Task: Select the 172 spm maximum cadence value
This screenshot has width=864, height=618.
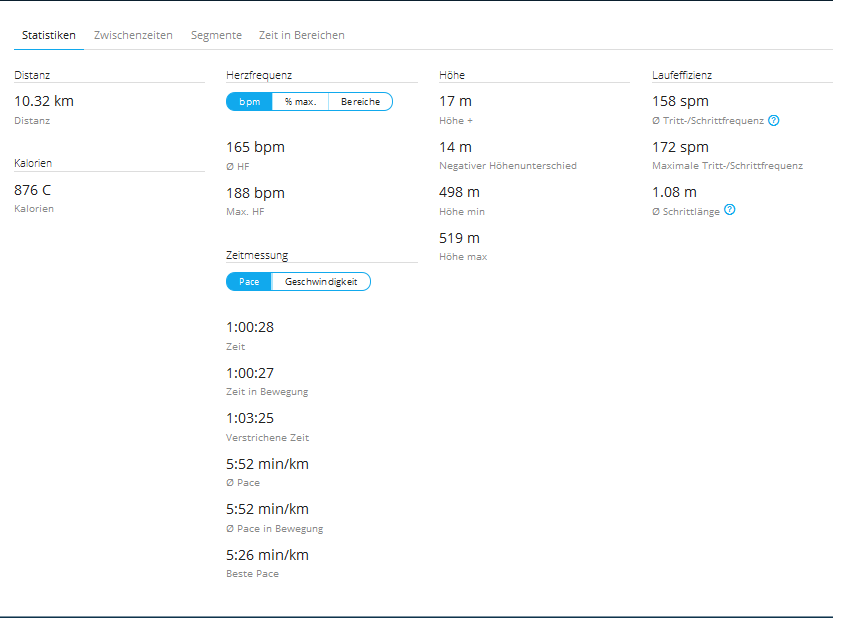Action: (x=680, y=147)
